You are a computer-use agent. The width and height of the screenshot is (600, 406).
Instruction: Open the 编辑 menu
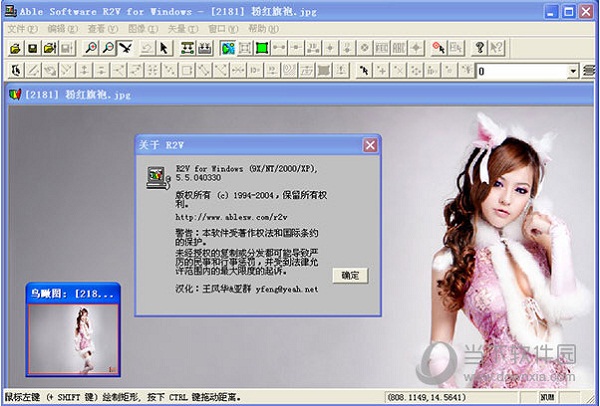62,29
